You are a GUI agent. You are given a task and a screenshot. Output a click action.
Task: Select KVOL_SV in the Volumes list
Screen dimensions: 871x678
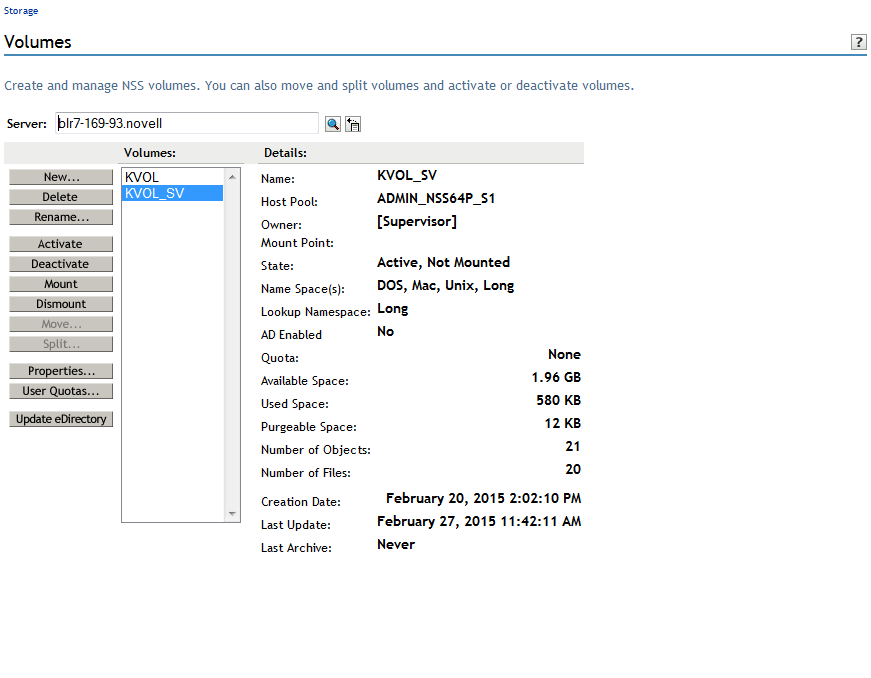155,194
